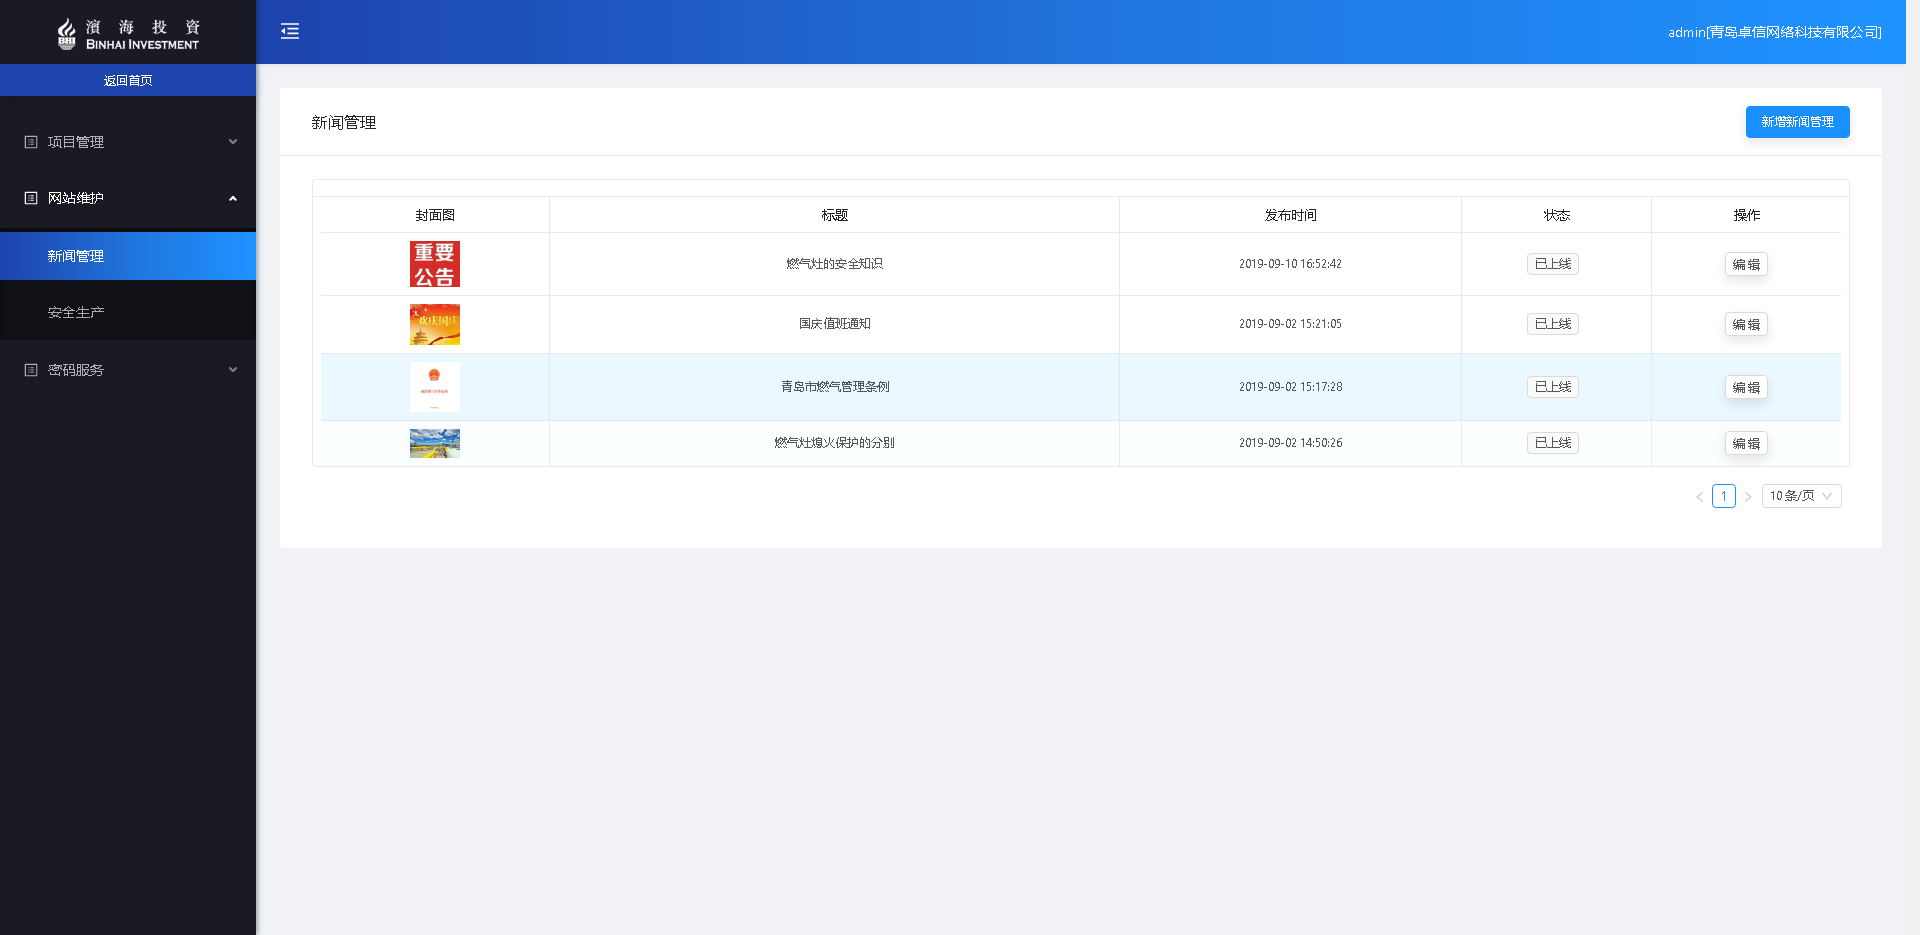The image size is (1920, 935).
Task: Expand the 项目管理 chevron
Action: point(233,142)
